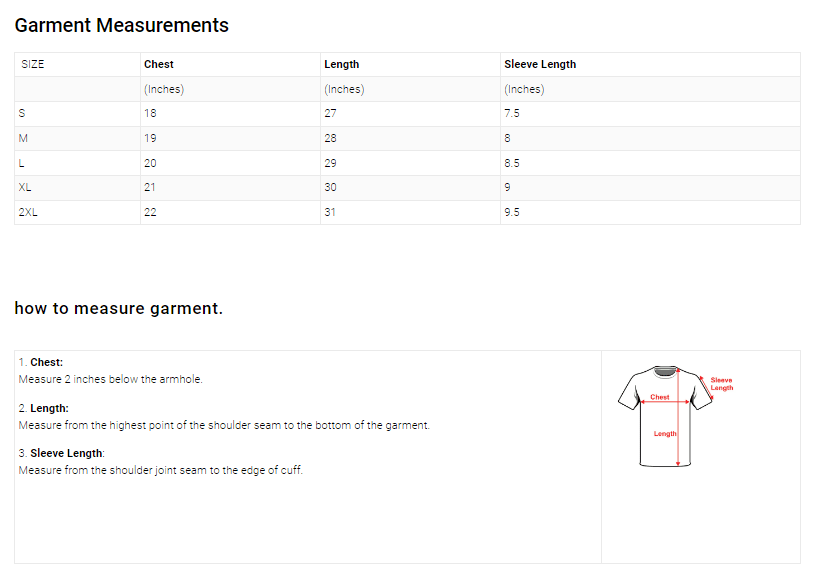This screenshot has height=587, width=833.
Task: Click the Sleeve Length column header
Action: tap(540, 64)
